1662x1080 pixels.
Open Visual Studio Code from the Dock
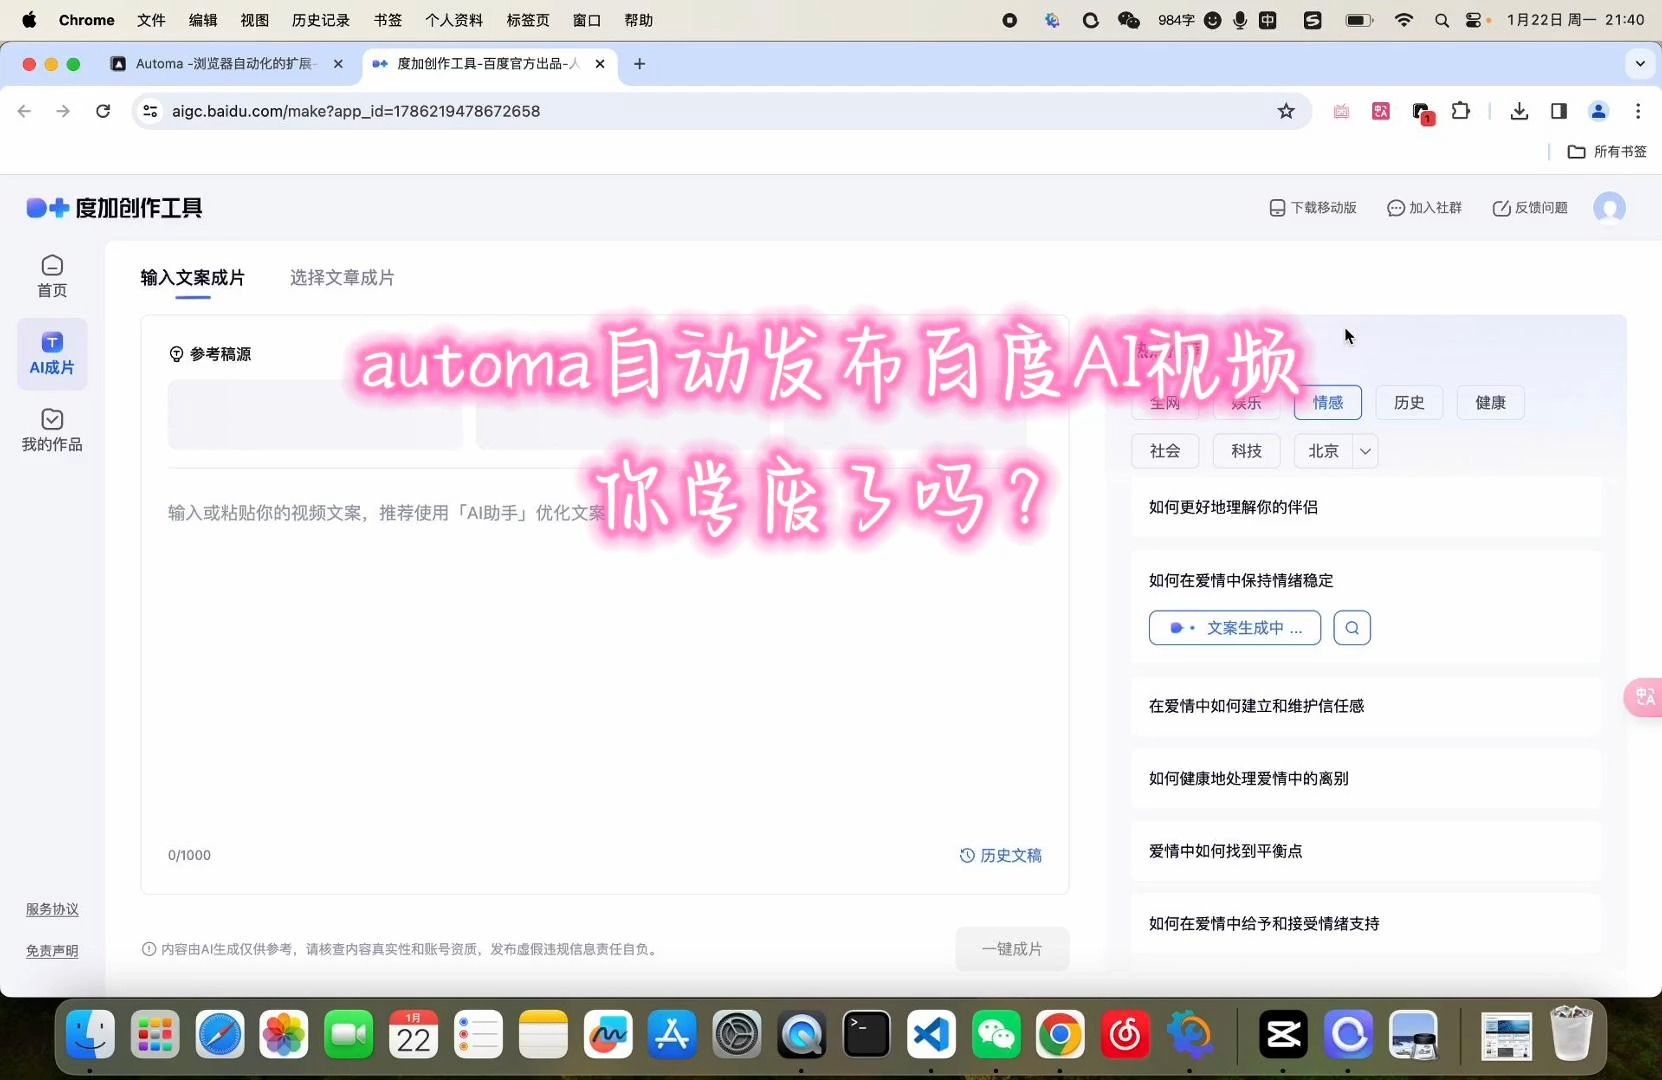(931, 1034)
